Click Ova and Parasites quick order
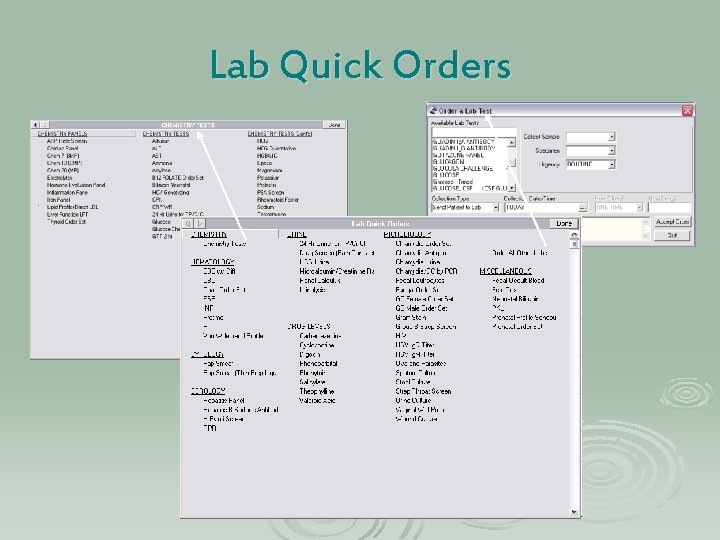Screen dimensions: 720x540 click(x=420, y=364)
